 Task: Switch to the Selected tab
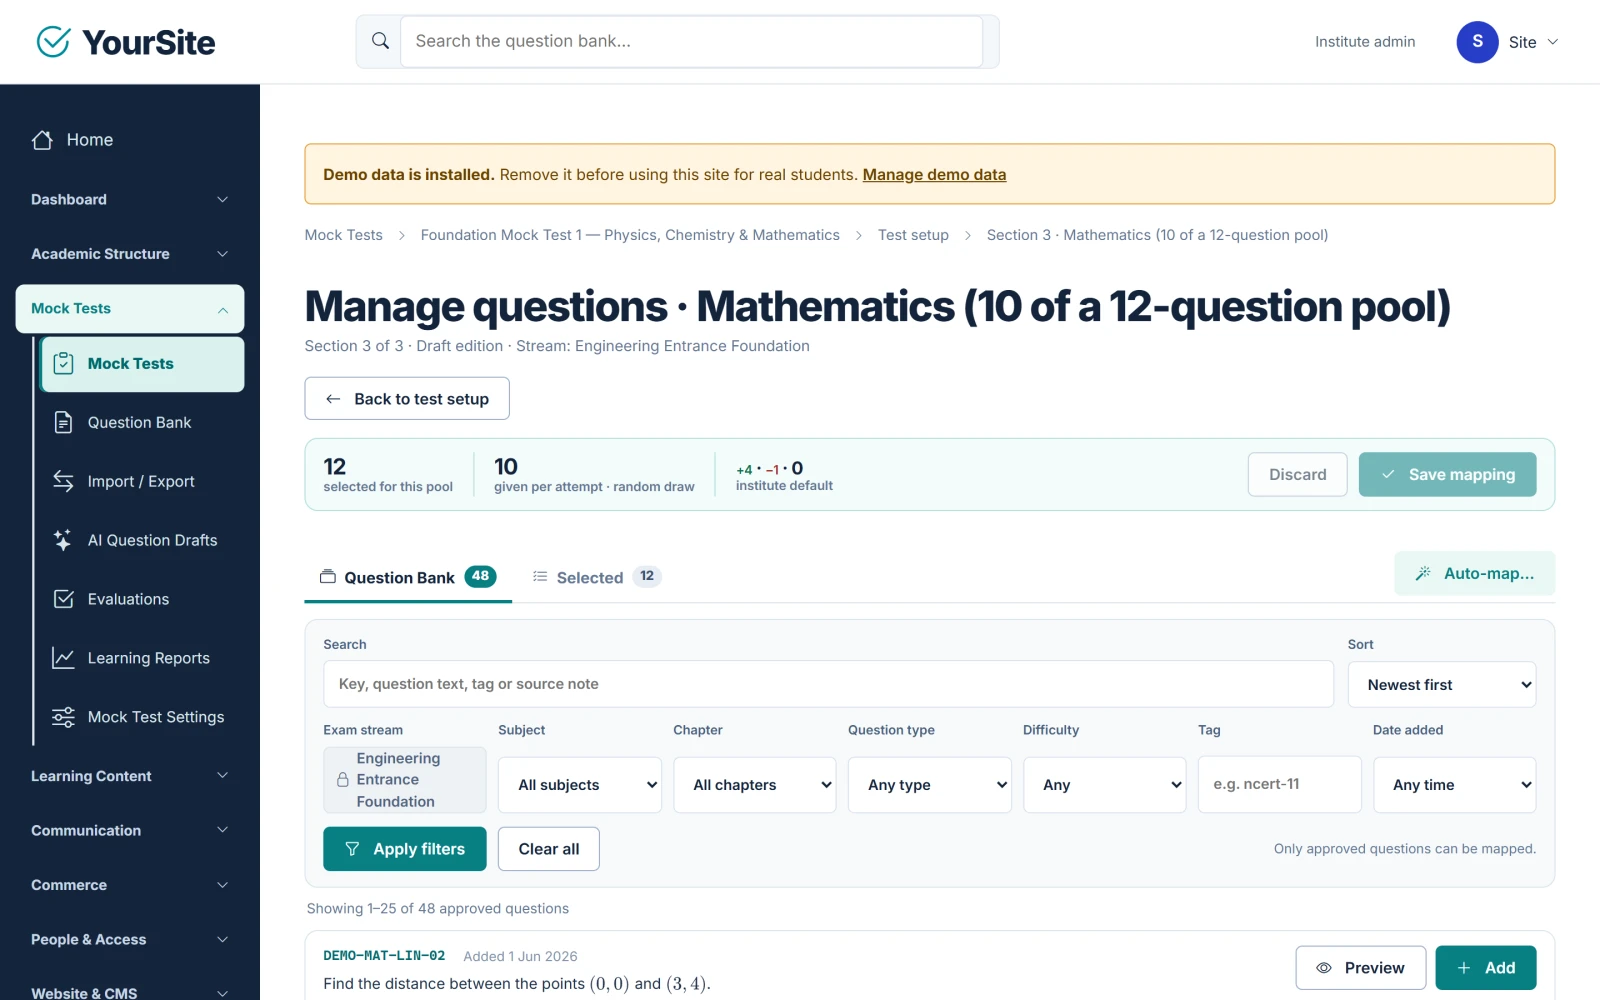pos(597,577)
